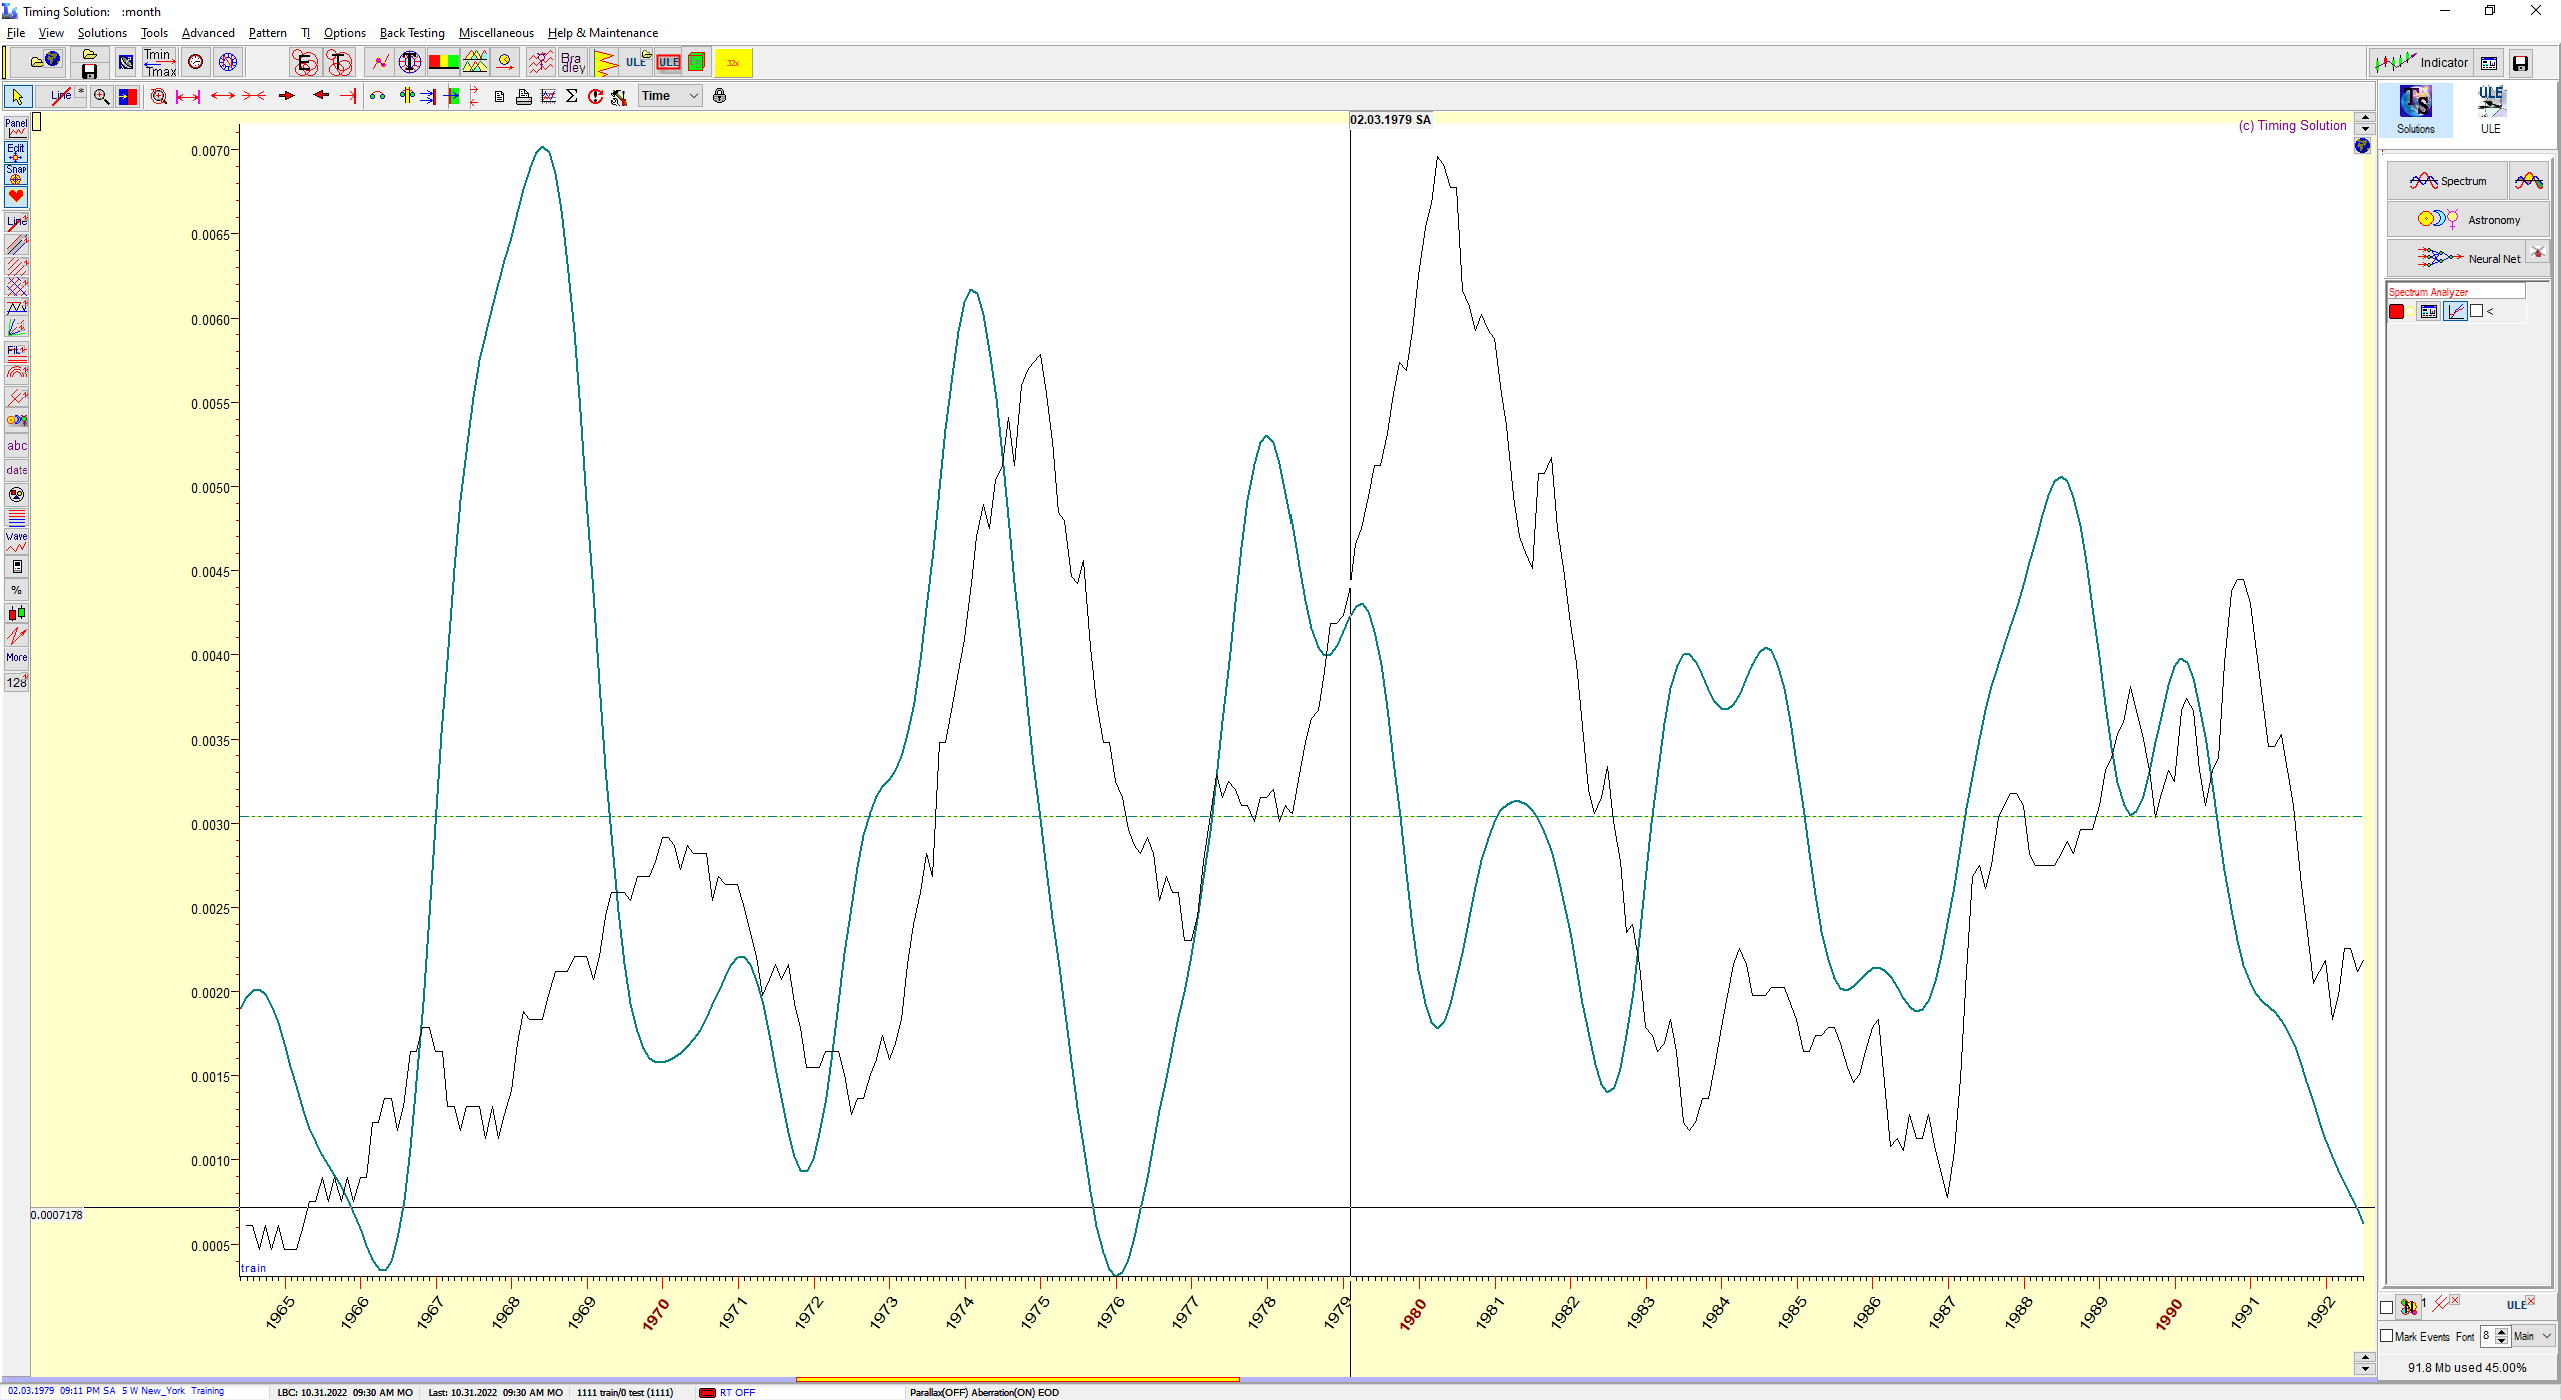Open the Time dropdown in toolbar

pos(671,96)
